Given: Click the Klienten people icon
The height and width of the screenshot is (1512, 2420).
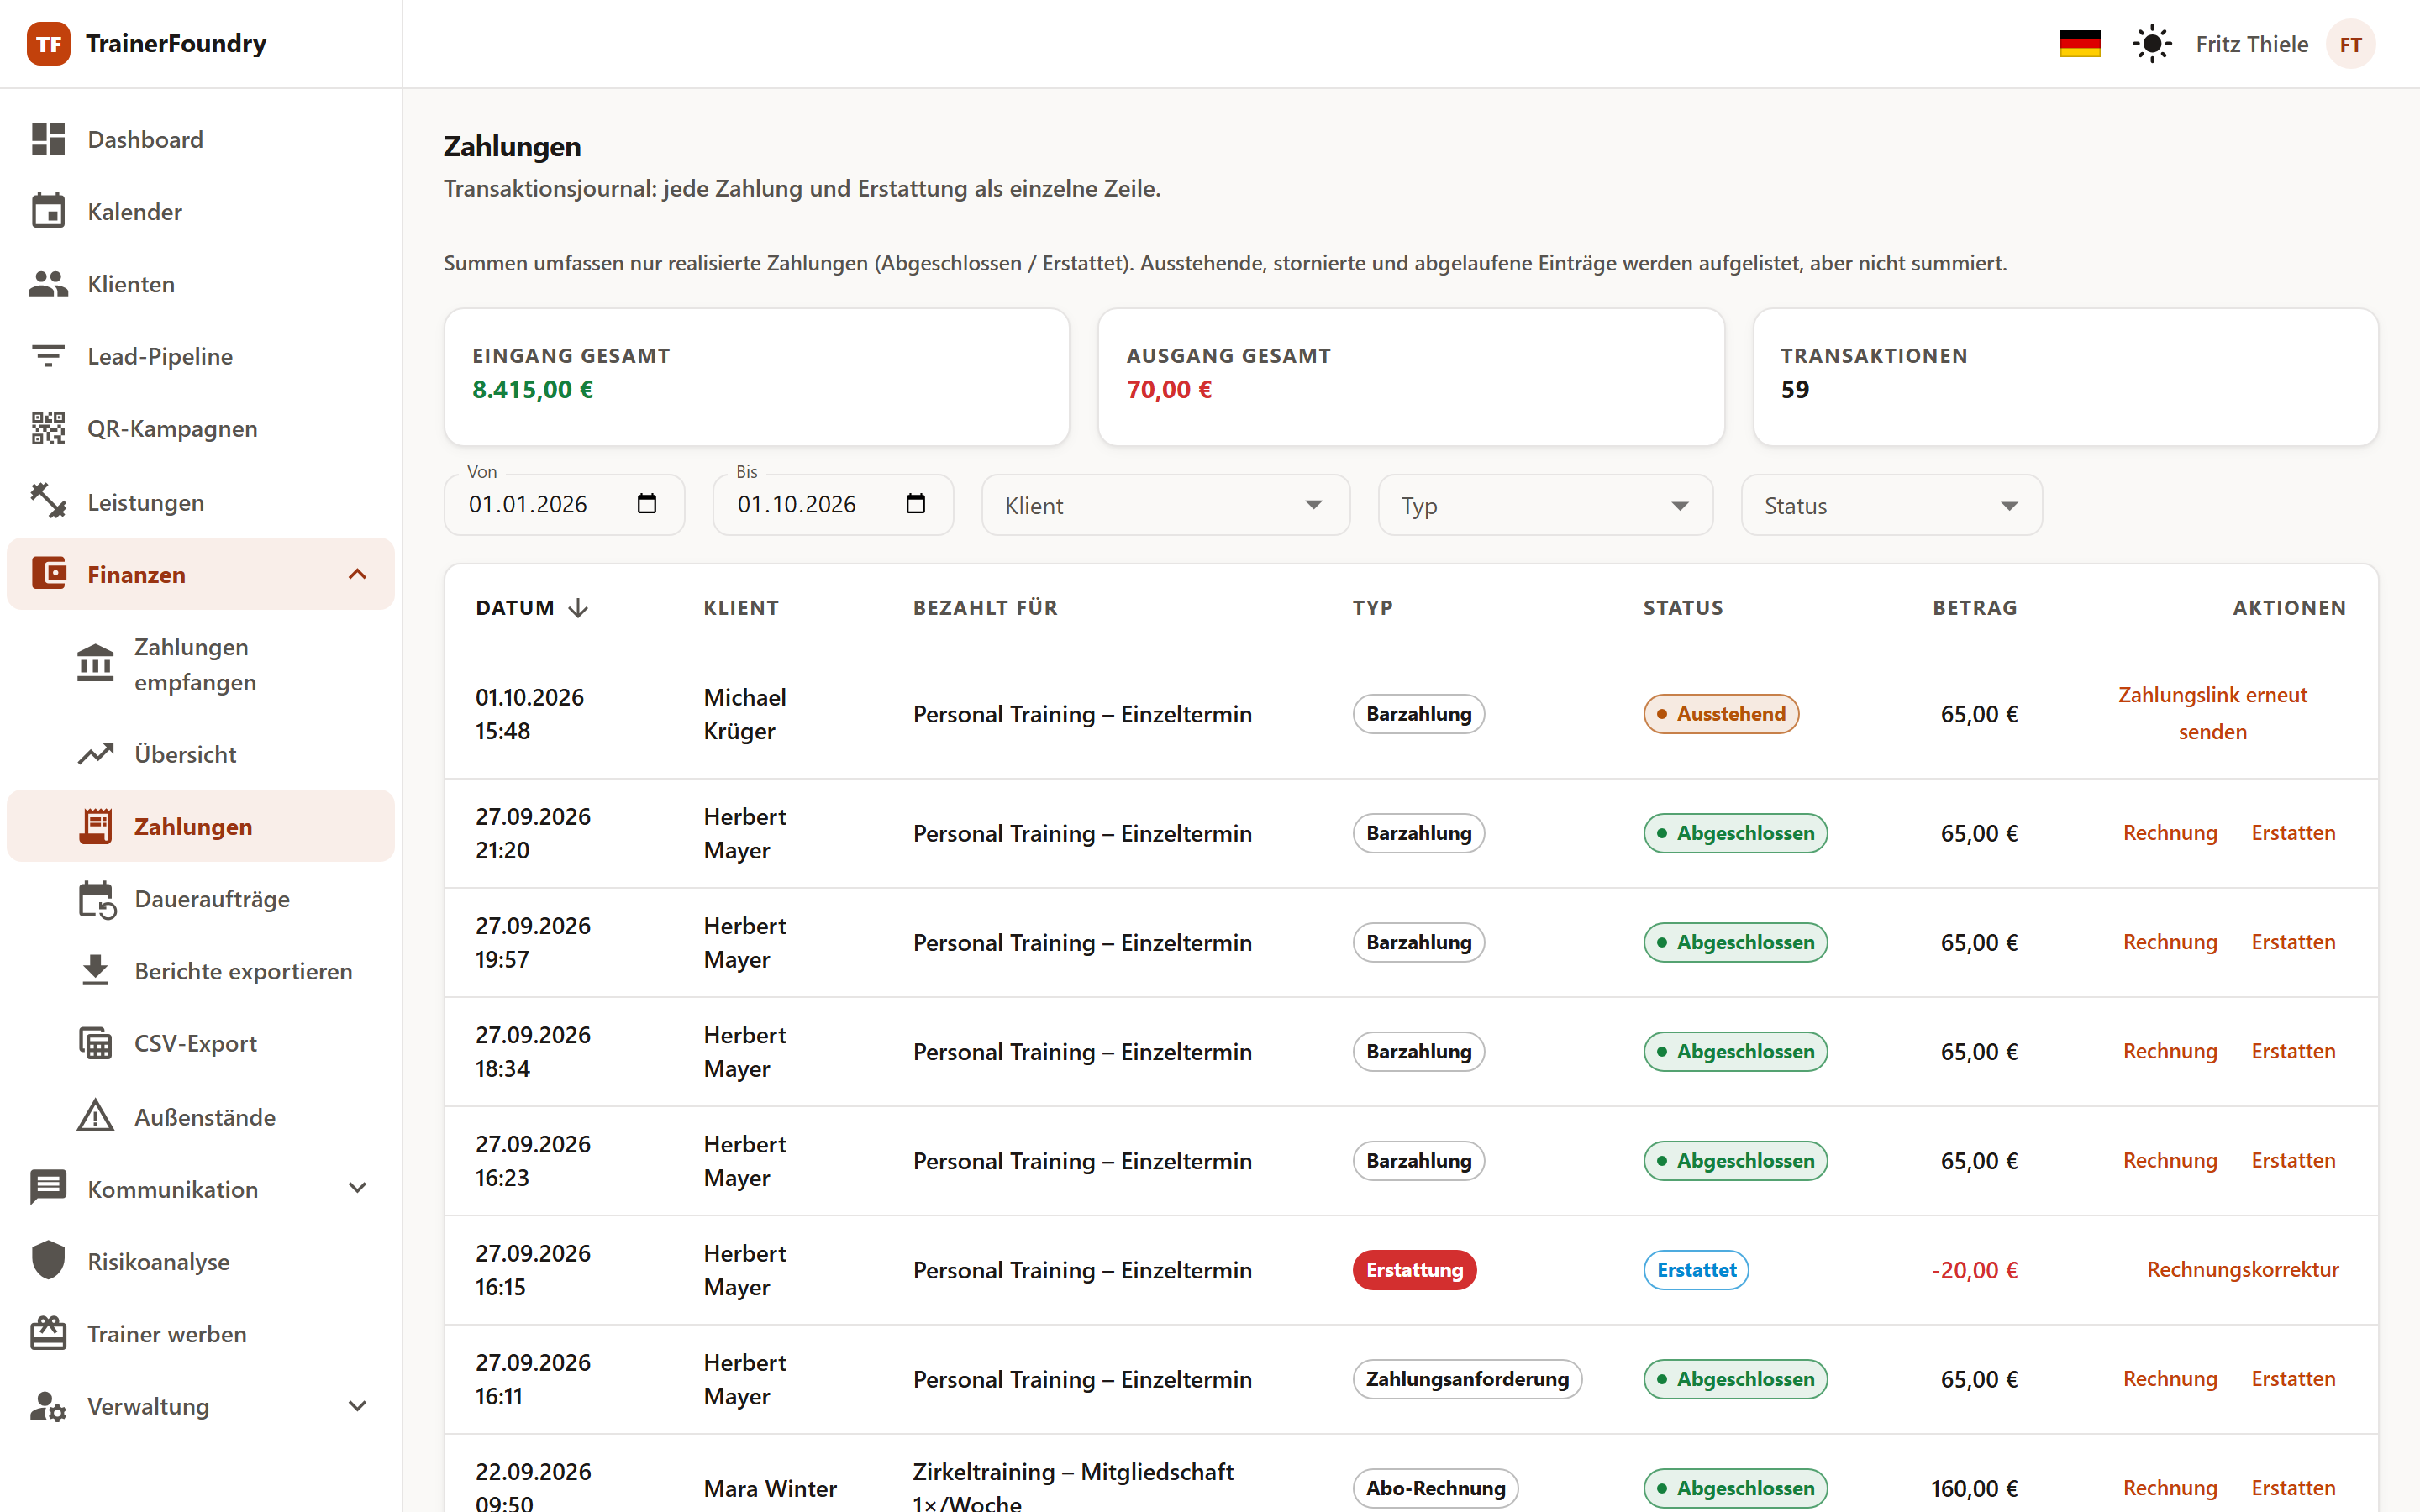Looking at the screenshot, I should tap(48, 284).
